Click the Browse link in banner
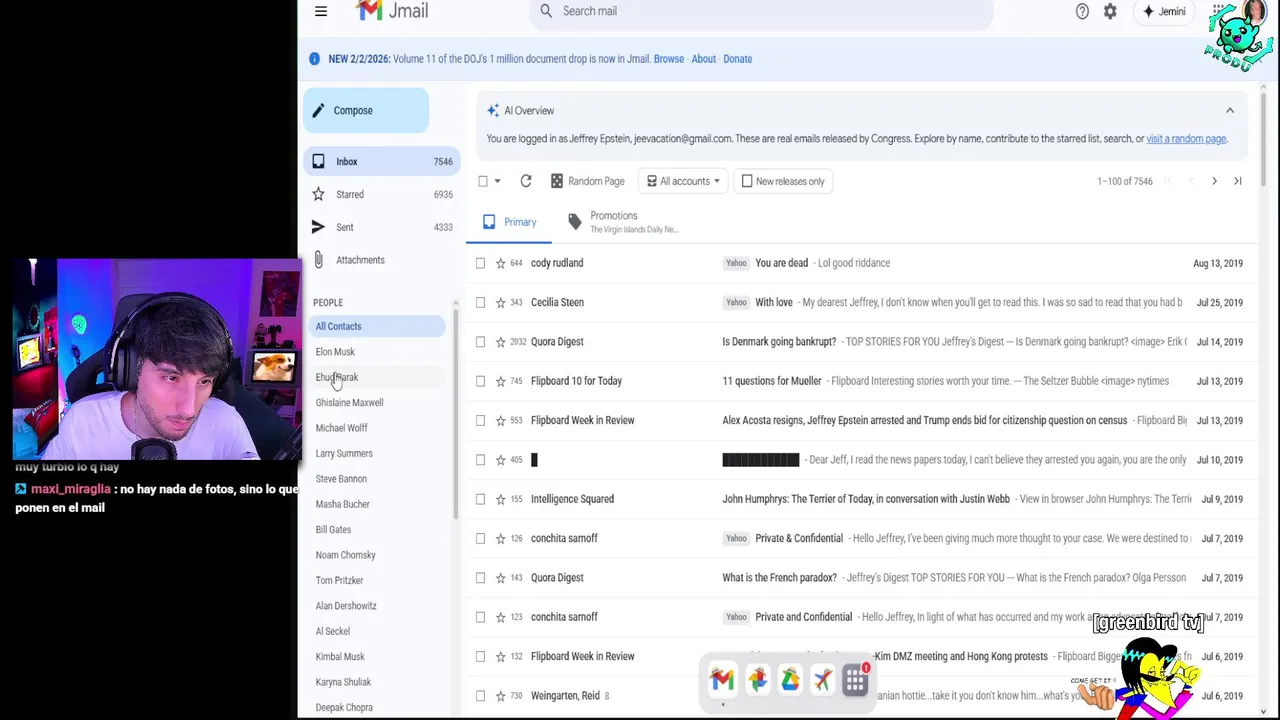Image resolution: width=1280 pixels, height=720 pixels. (669, 59)
